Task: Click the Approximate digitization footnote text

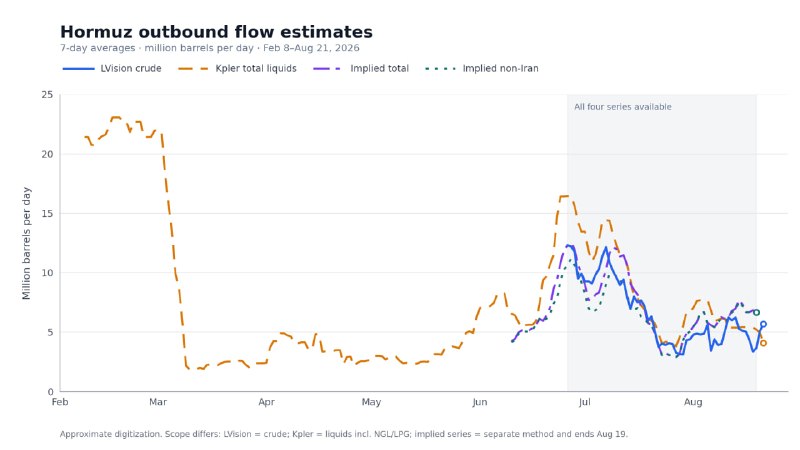Action: click(344, 434)
